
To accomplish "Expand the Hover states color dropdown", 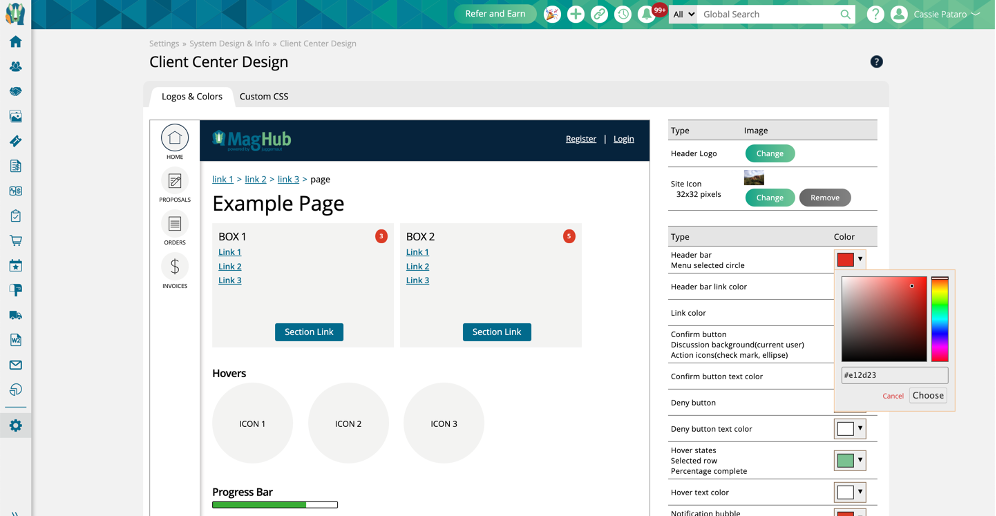I will (x=848, y=461).
